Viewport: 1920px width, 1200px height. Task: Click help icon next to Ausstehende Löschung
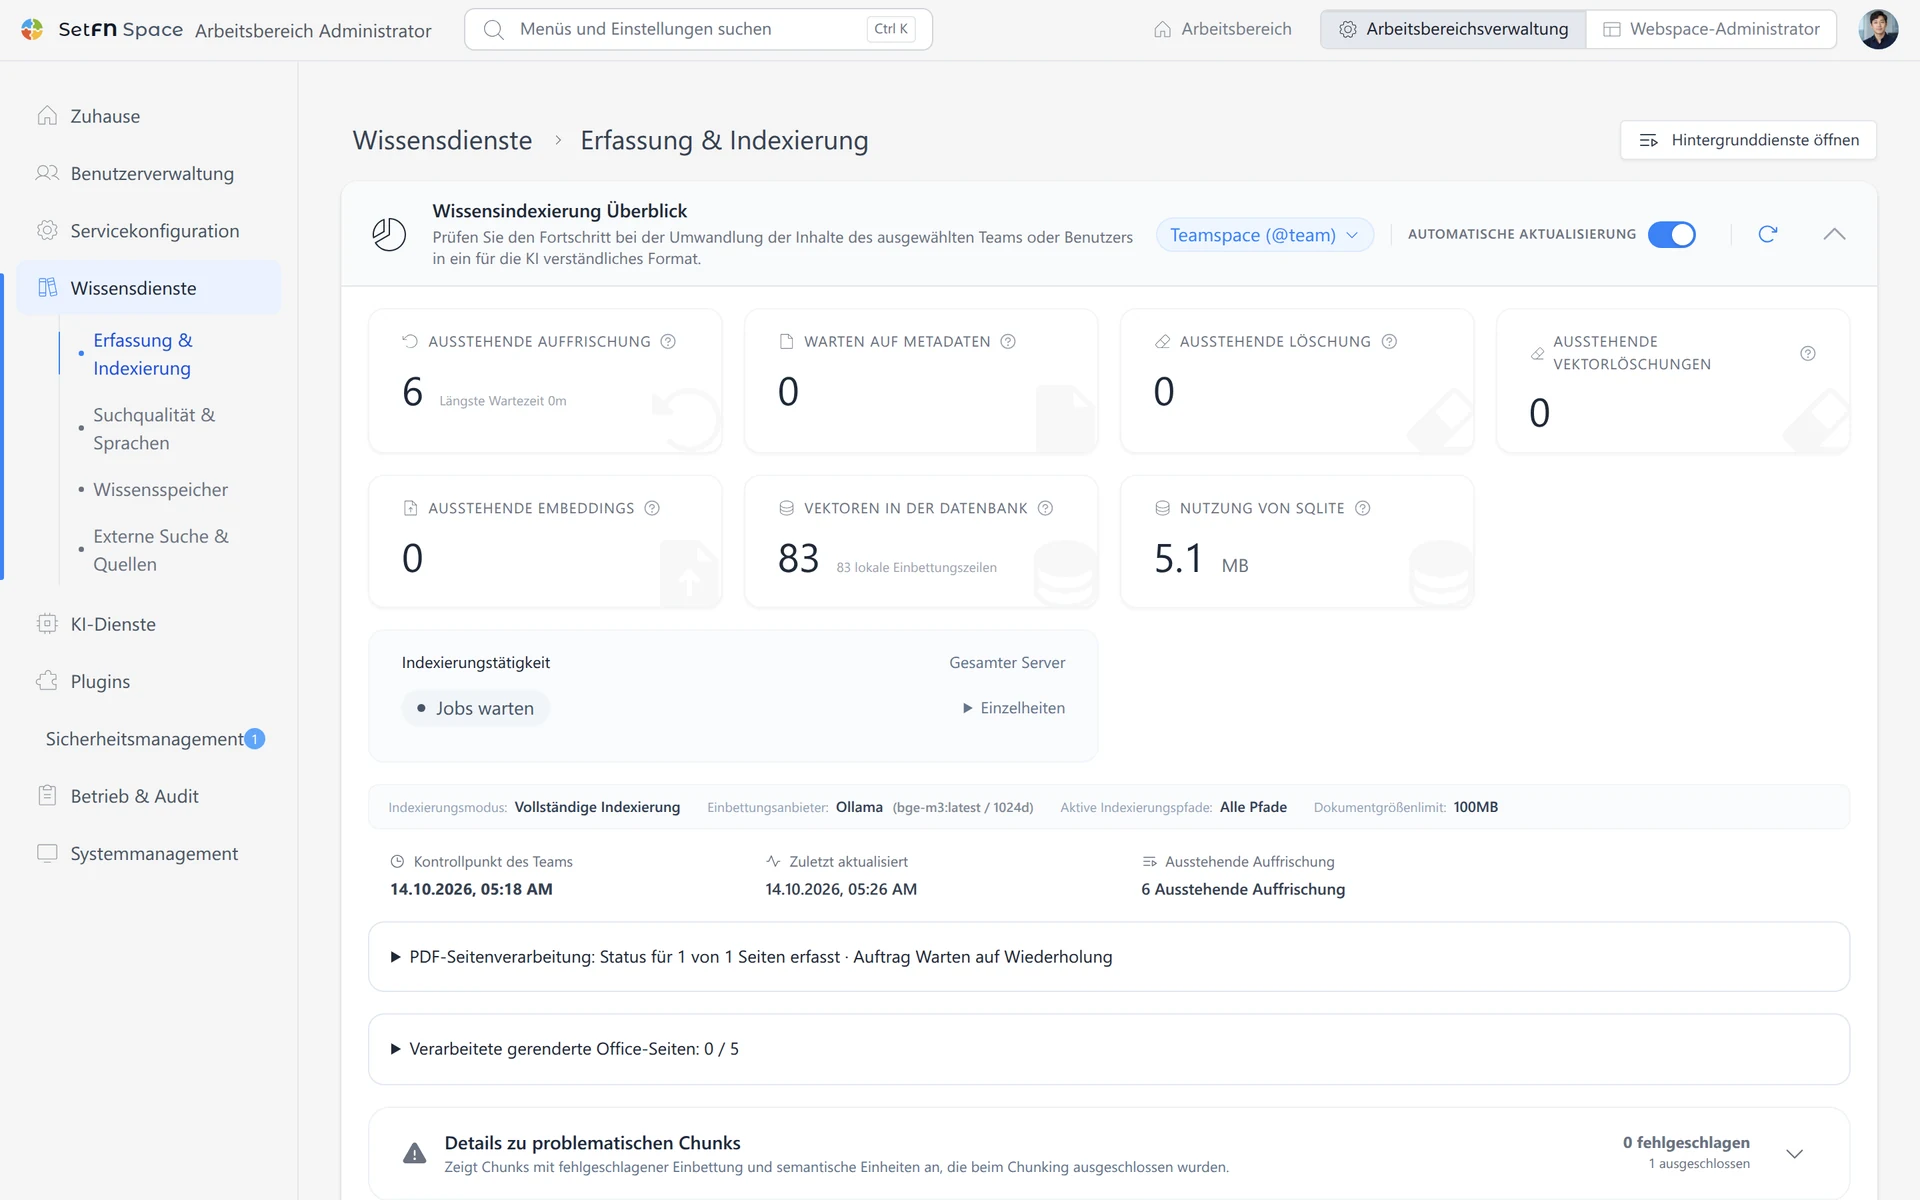1389,342
